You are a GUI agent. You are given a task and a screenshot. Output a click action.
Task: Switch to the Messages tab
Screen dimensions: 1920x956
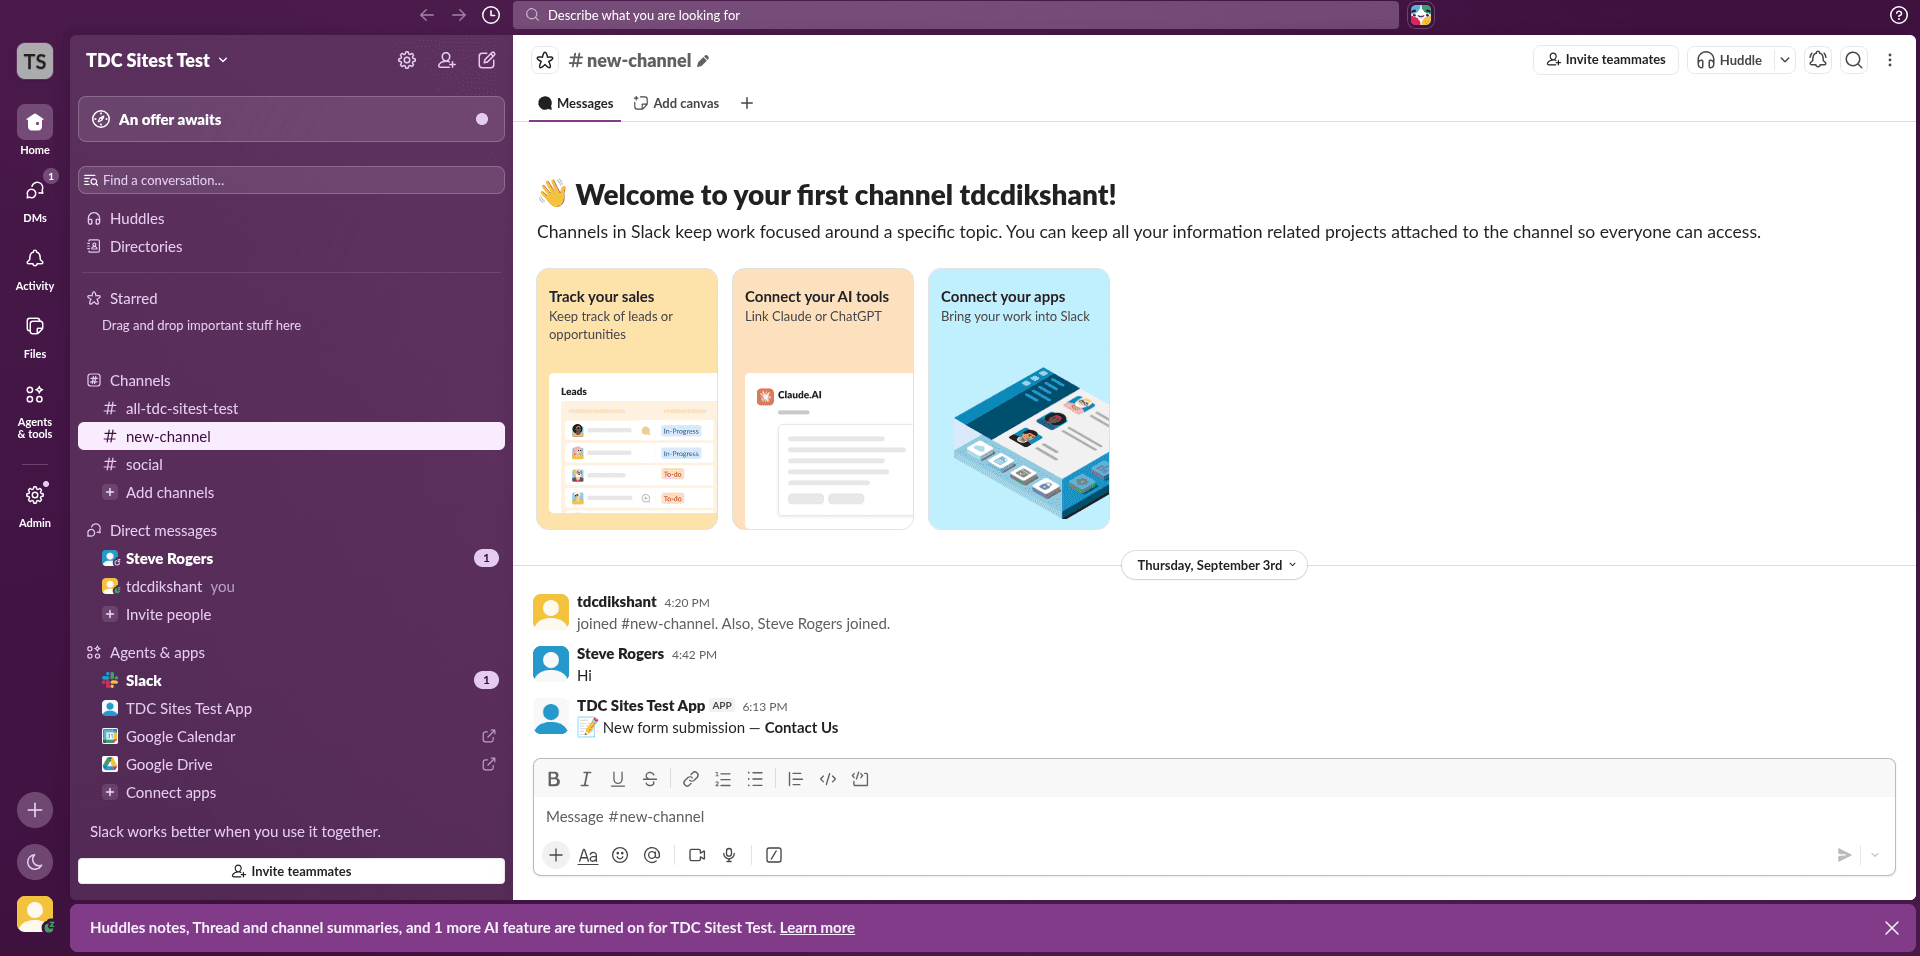tap(575, 103)
